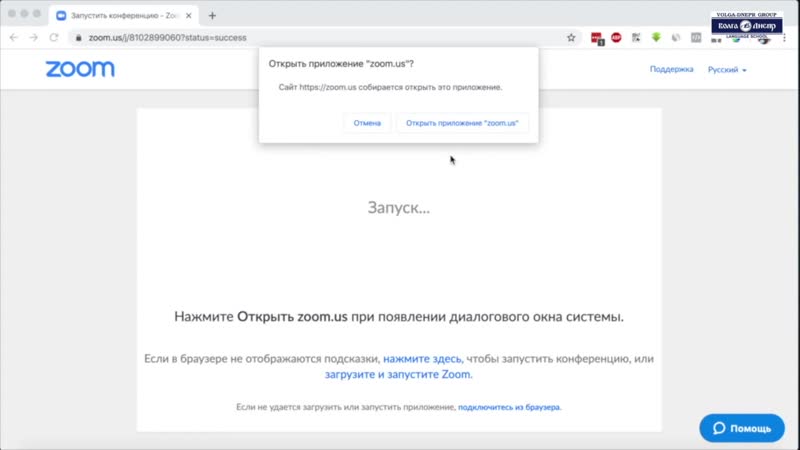Open Chrome's three-dot menu
The width and height of the screenshot is (800, 450).
(x=785, y=38)
